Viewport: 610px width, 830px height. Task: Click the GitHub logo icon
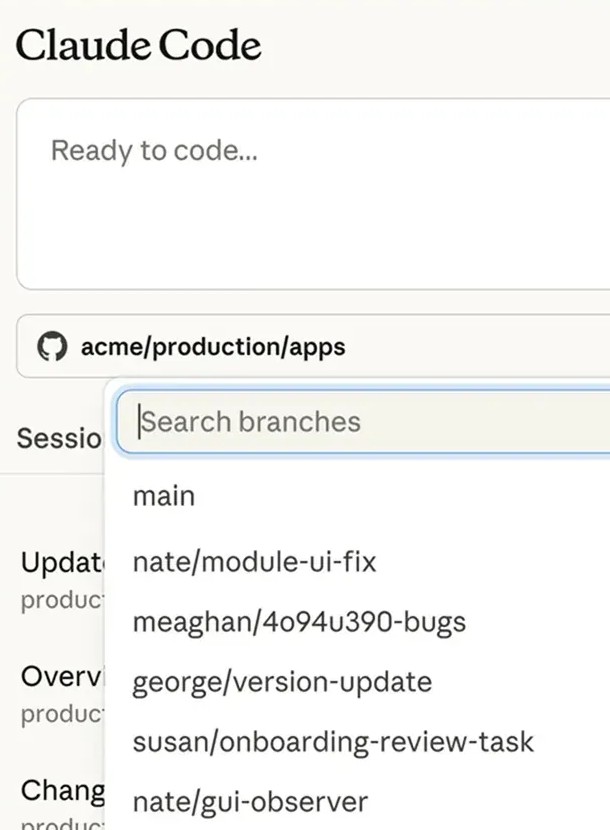pyautogui.click(x=52, y=347)
